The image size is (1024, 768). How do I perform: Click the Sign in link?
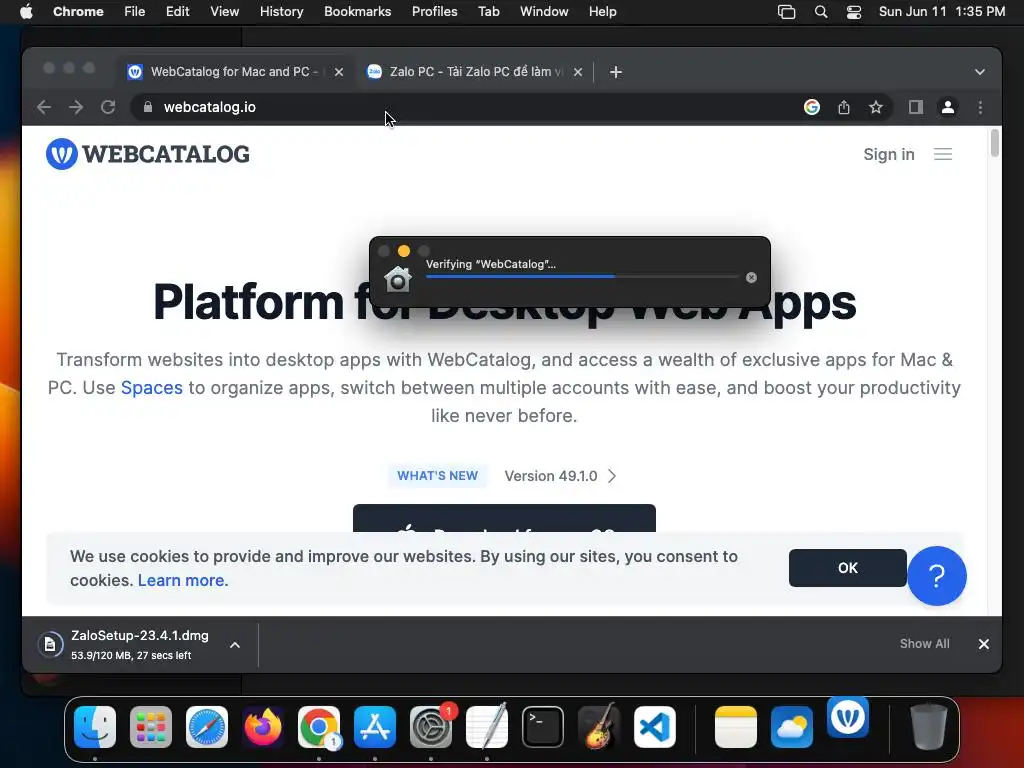(x=889, y=154)
